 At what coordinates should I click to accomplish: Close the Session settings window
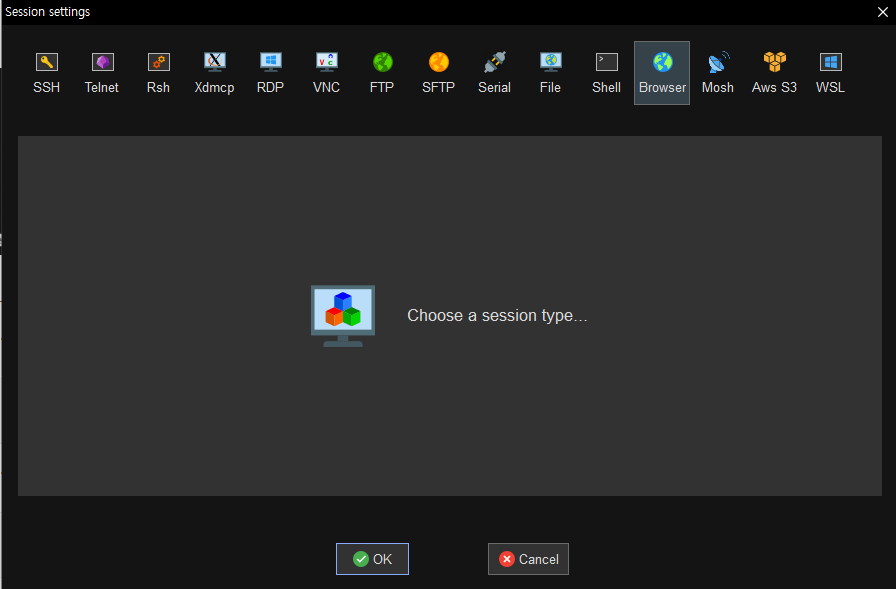point(882,12)
